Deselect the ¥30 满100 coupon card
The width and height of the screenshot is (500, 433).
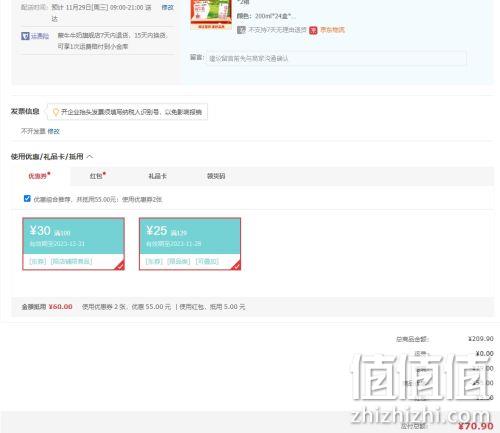coord(73,244)
